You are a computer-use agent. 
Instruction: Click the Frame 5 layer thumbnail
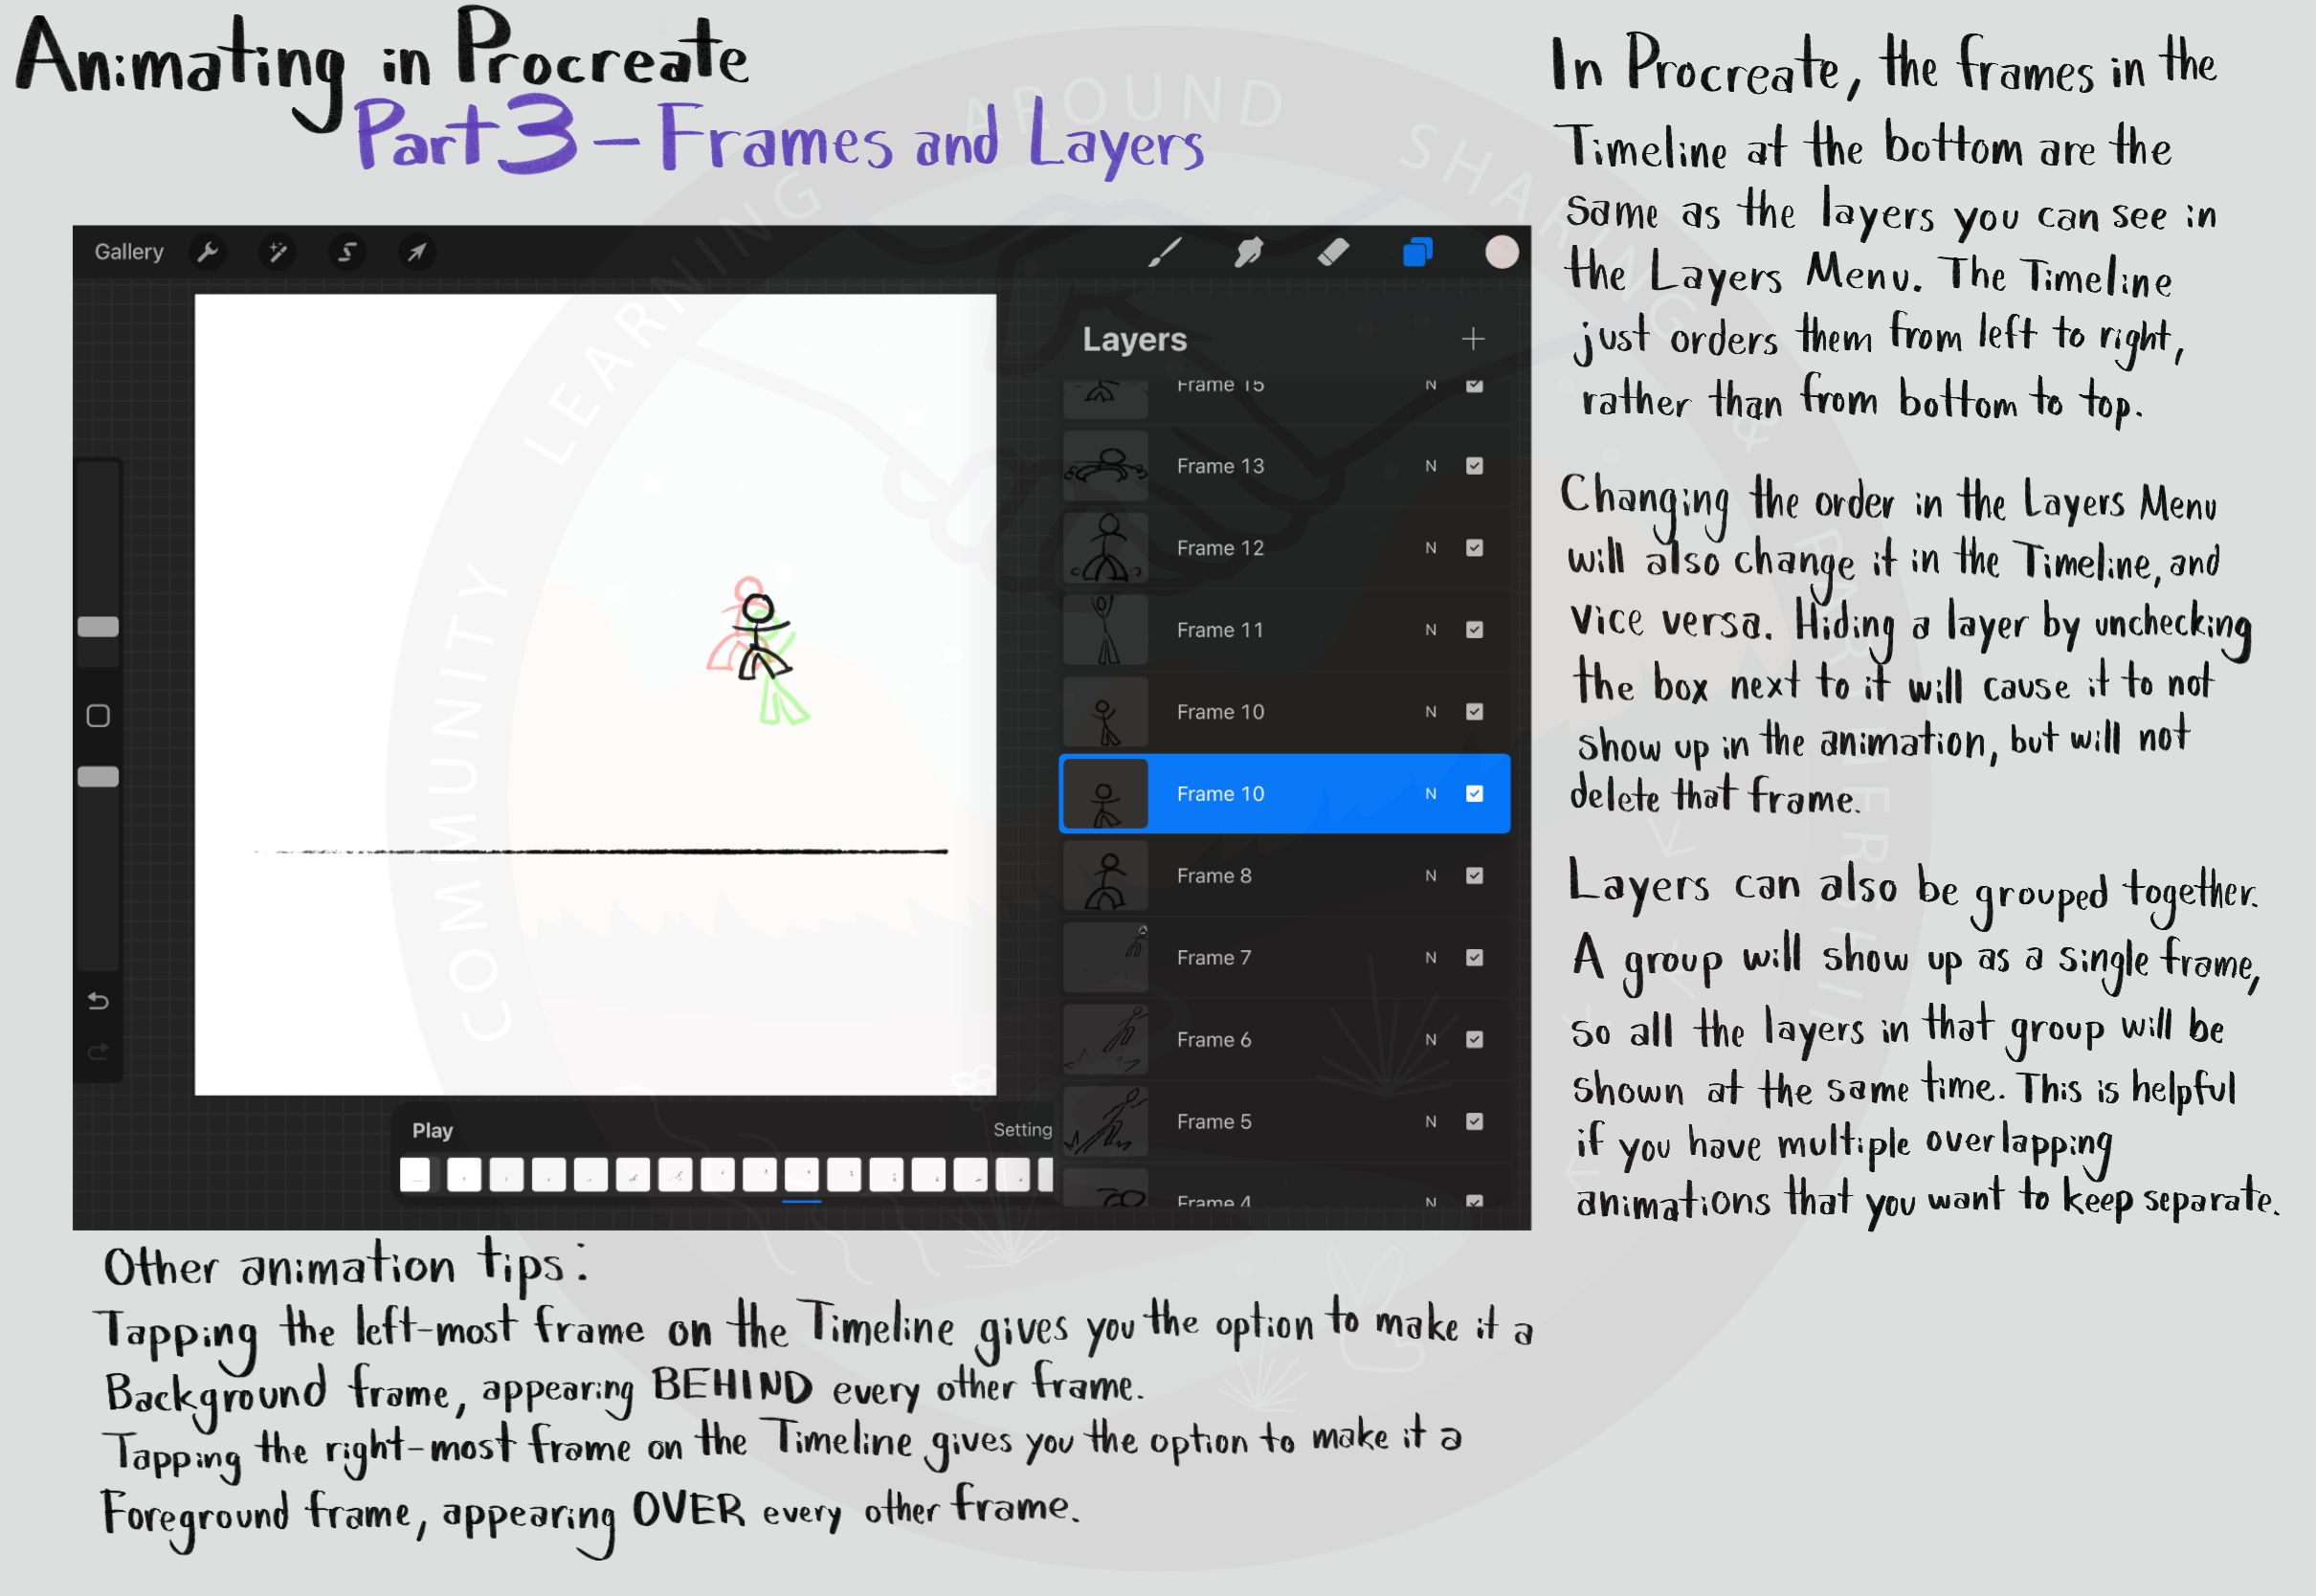[x=1105, y=1122]
